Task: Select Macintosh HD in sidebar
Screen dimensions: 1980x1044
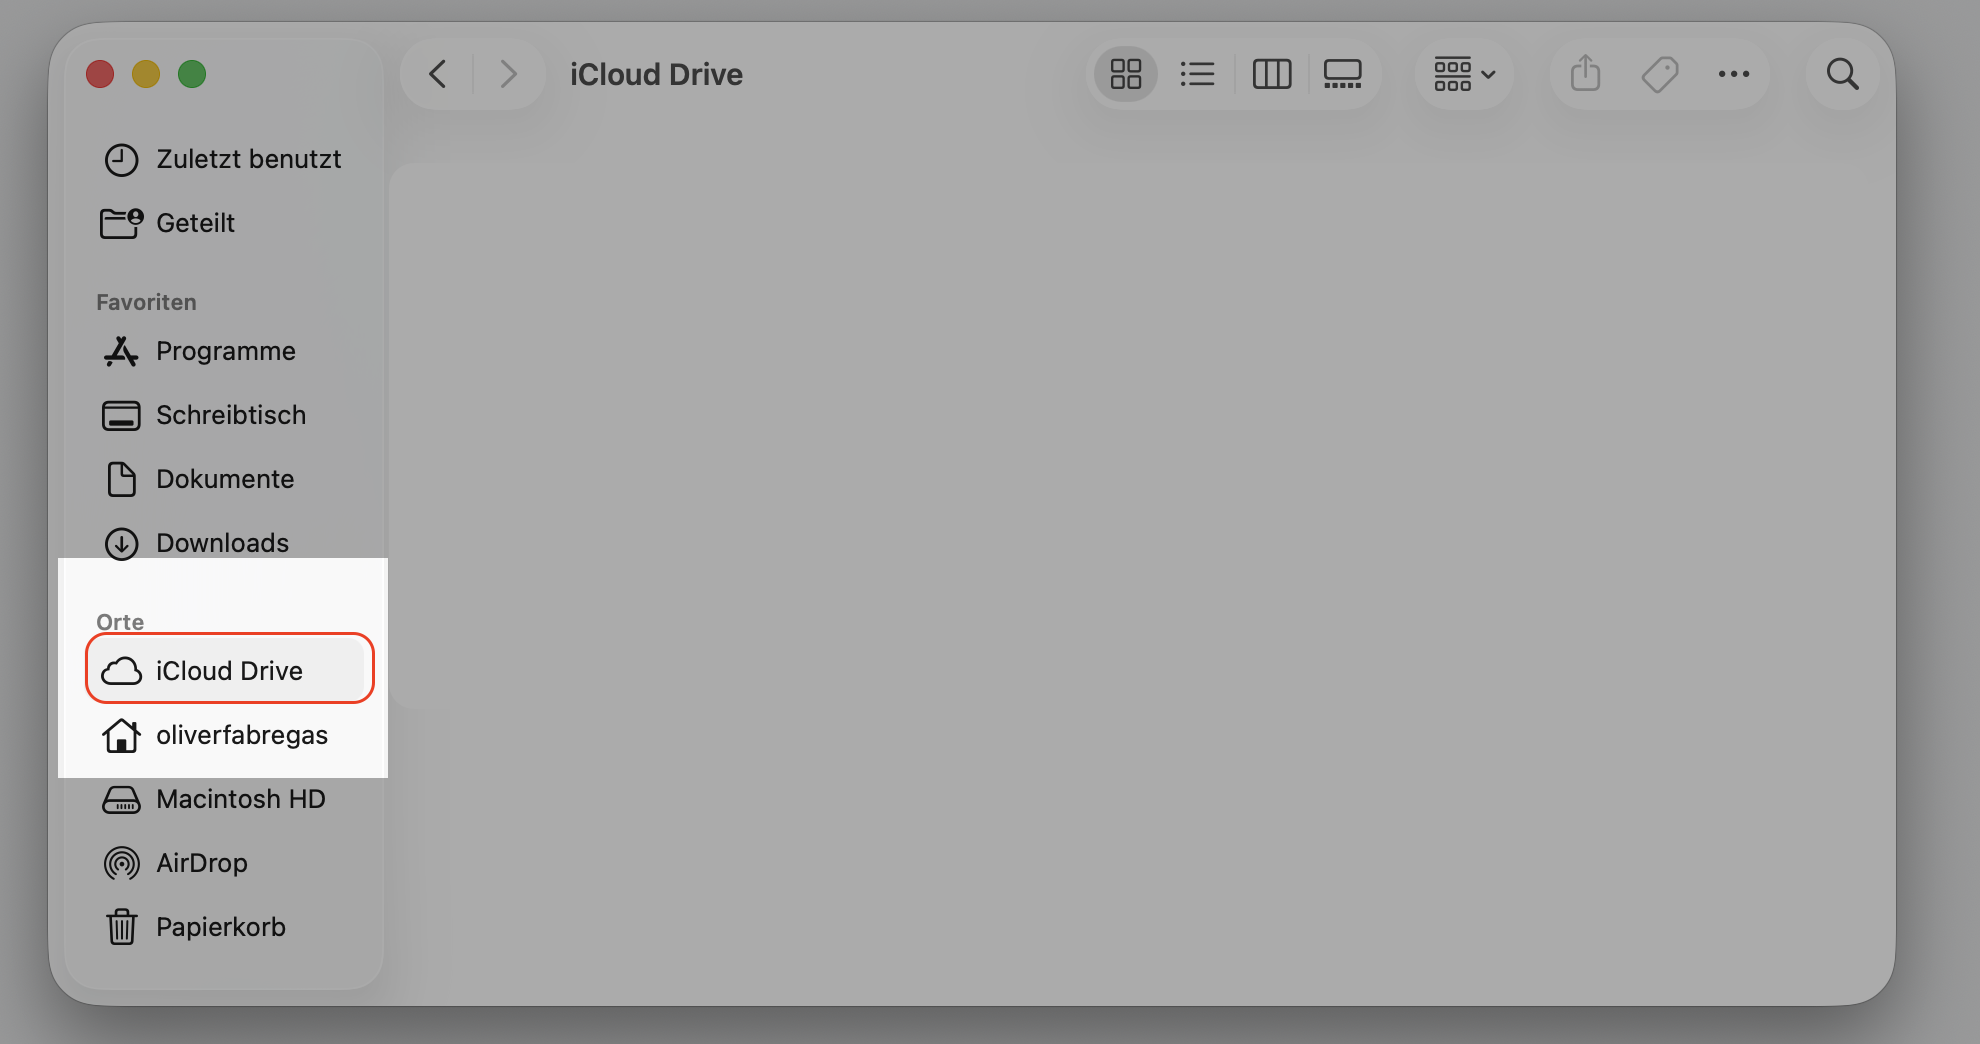Action: coord(224,799)
